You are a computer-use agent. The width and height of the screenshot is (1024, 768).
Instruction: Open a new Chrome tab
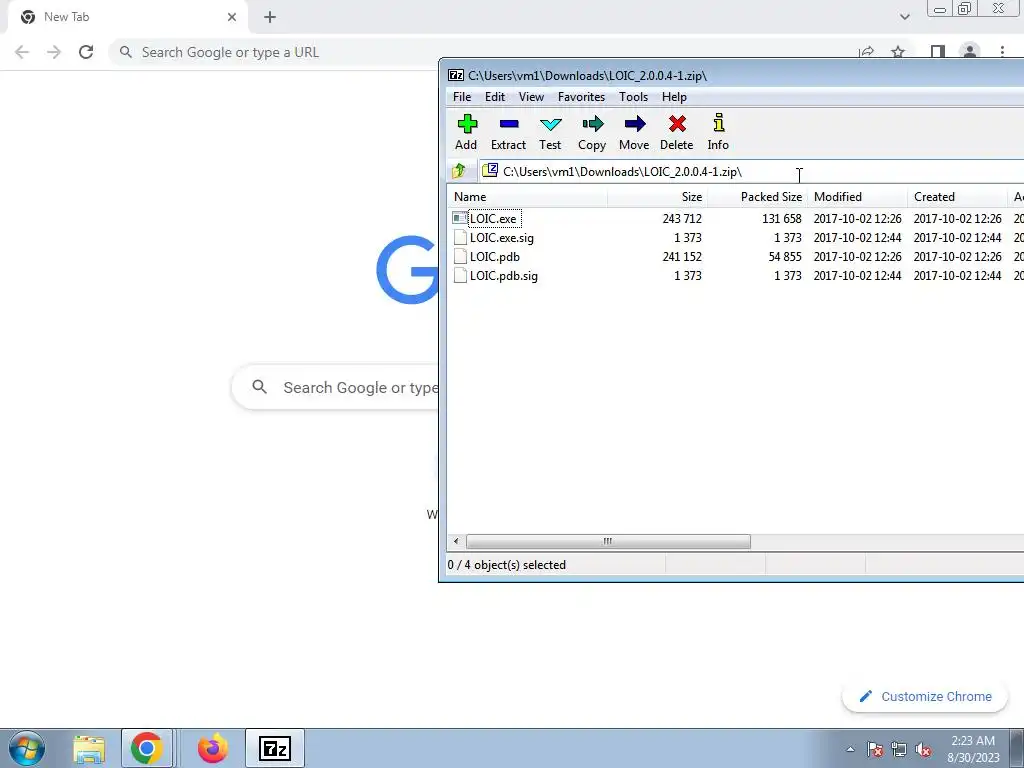click(270, 17)
